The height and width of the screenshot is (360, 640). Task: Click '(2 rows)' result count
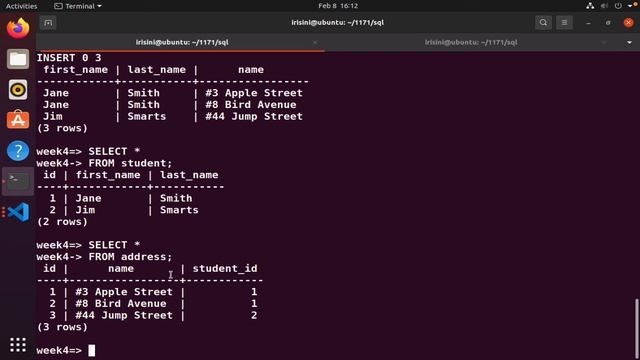pyautogui.click(x=62, y=222)
